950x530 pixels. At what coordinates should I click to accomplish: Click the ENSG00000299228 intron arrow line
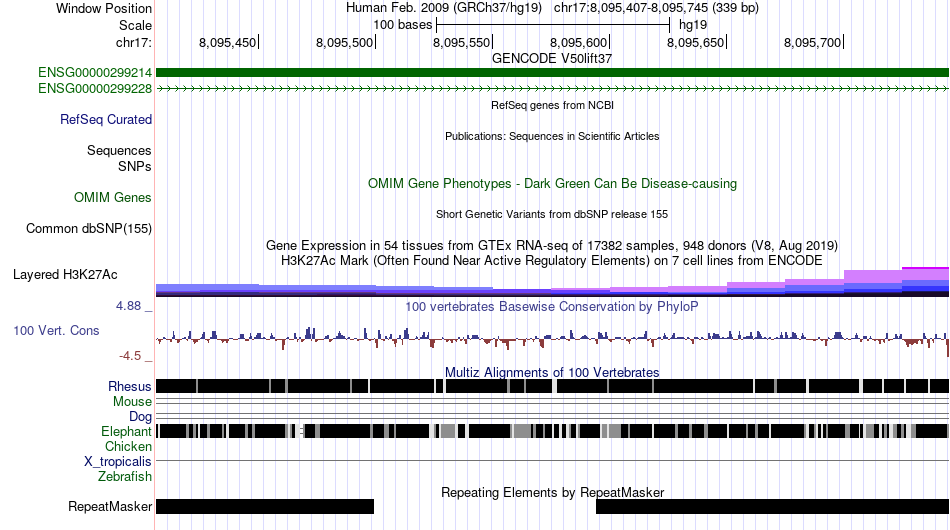coord(552,88)
